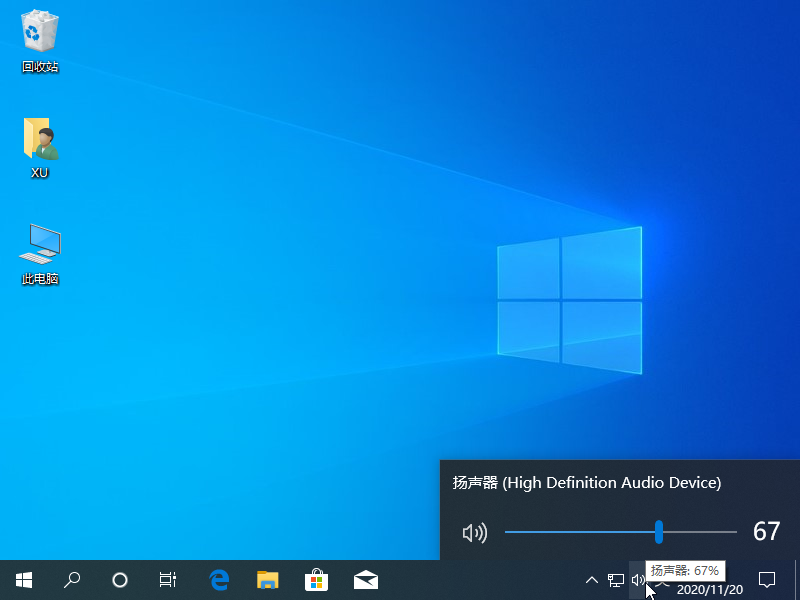Viewport: 800px width, 600px height.
Task: Open Cortana from the taskbar
Action: (120, 580)
